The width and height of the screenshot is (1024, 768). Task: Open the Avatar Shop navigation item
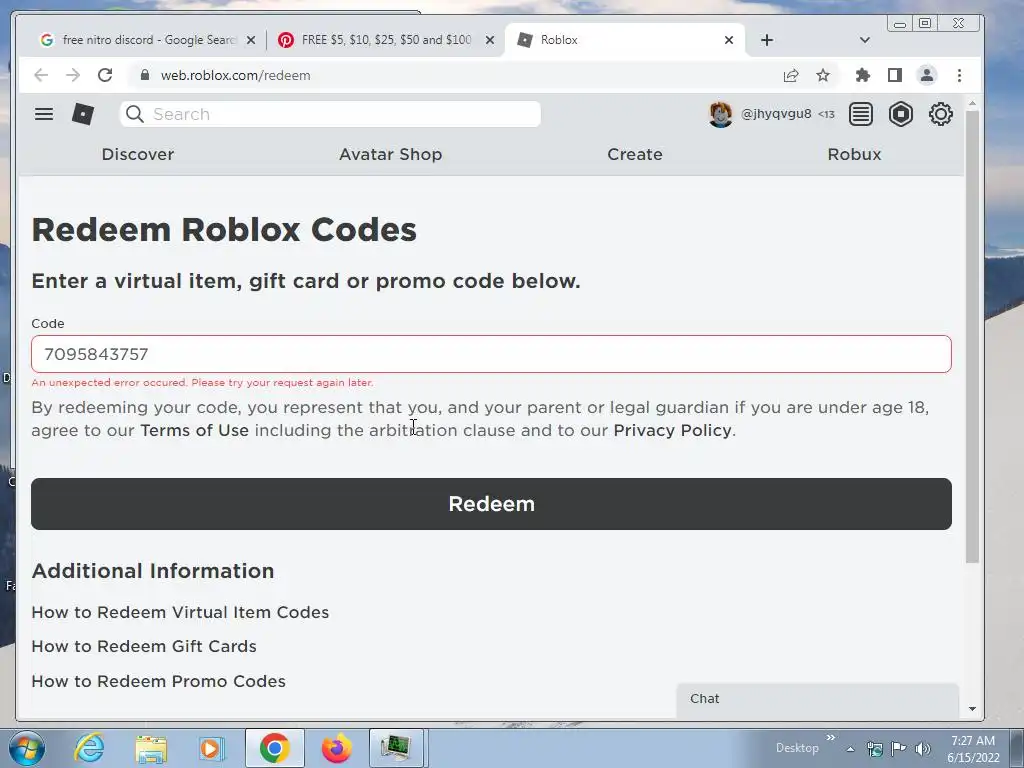tap(391, 154)
